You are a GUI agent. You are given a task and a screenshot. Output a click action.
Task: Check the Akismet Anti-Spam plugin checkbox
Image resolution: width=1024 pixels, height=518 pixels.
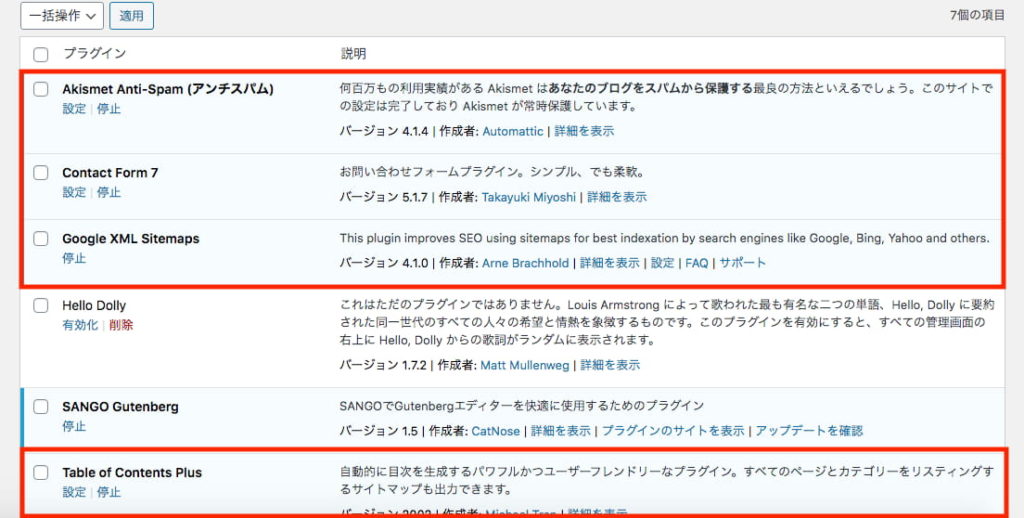(x=40, y=89)
